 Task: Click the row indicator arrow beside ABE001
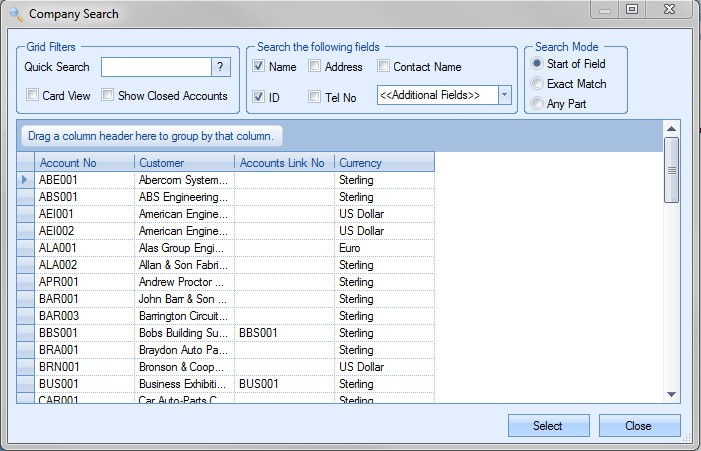[26, 180]
